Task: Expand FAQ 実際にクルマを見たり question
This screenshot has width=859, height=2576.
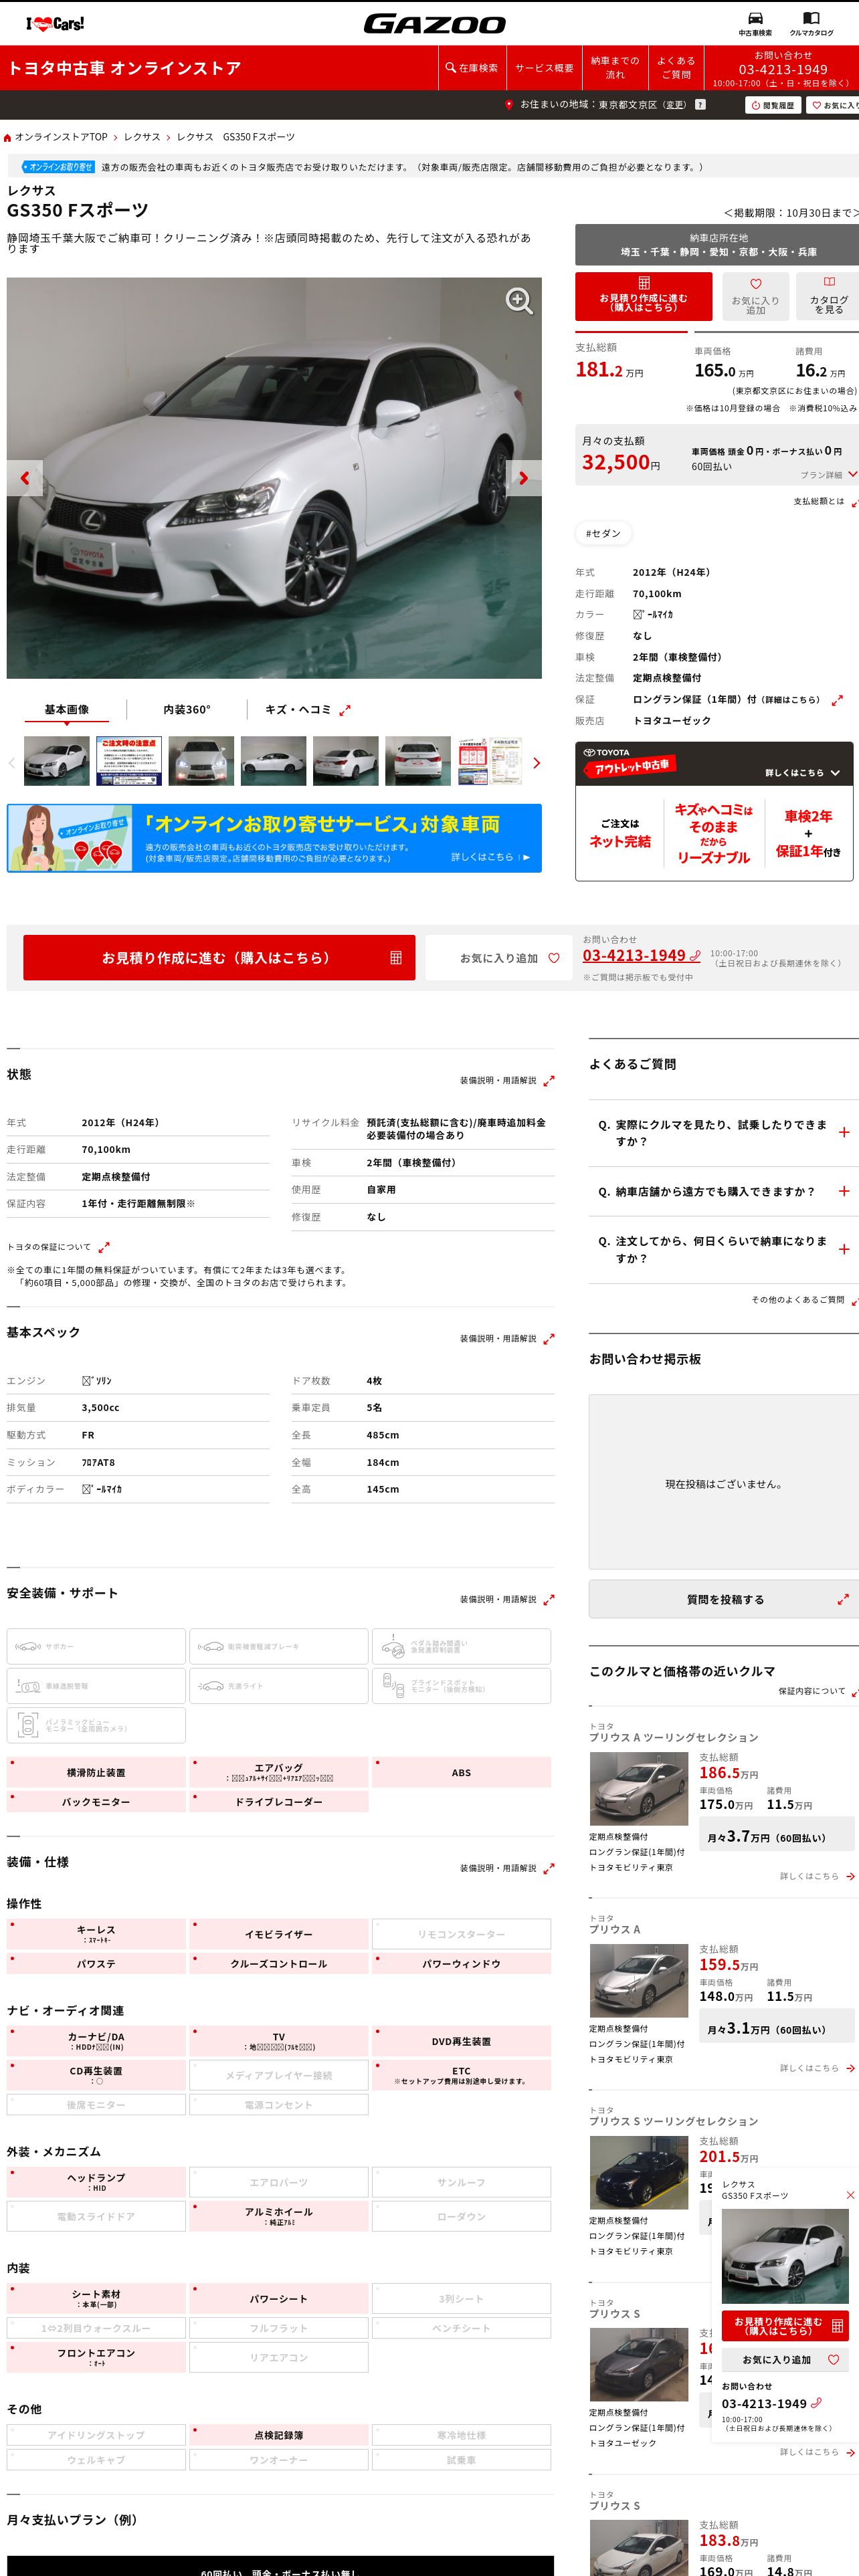Action: coord(724,1133)
